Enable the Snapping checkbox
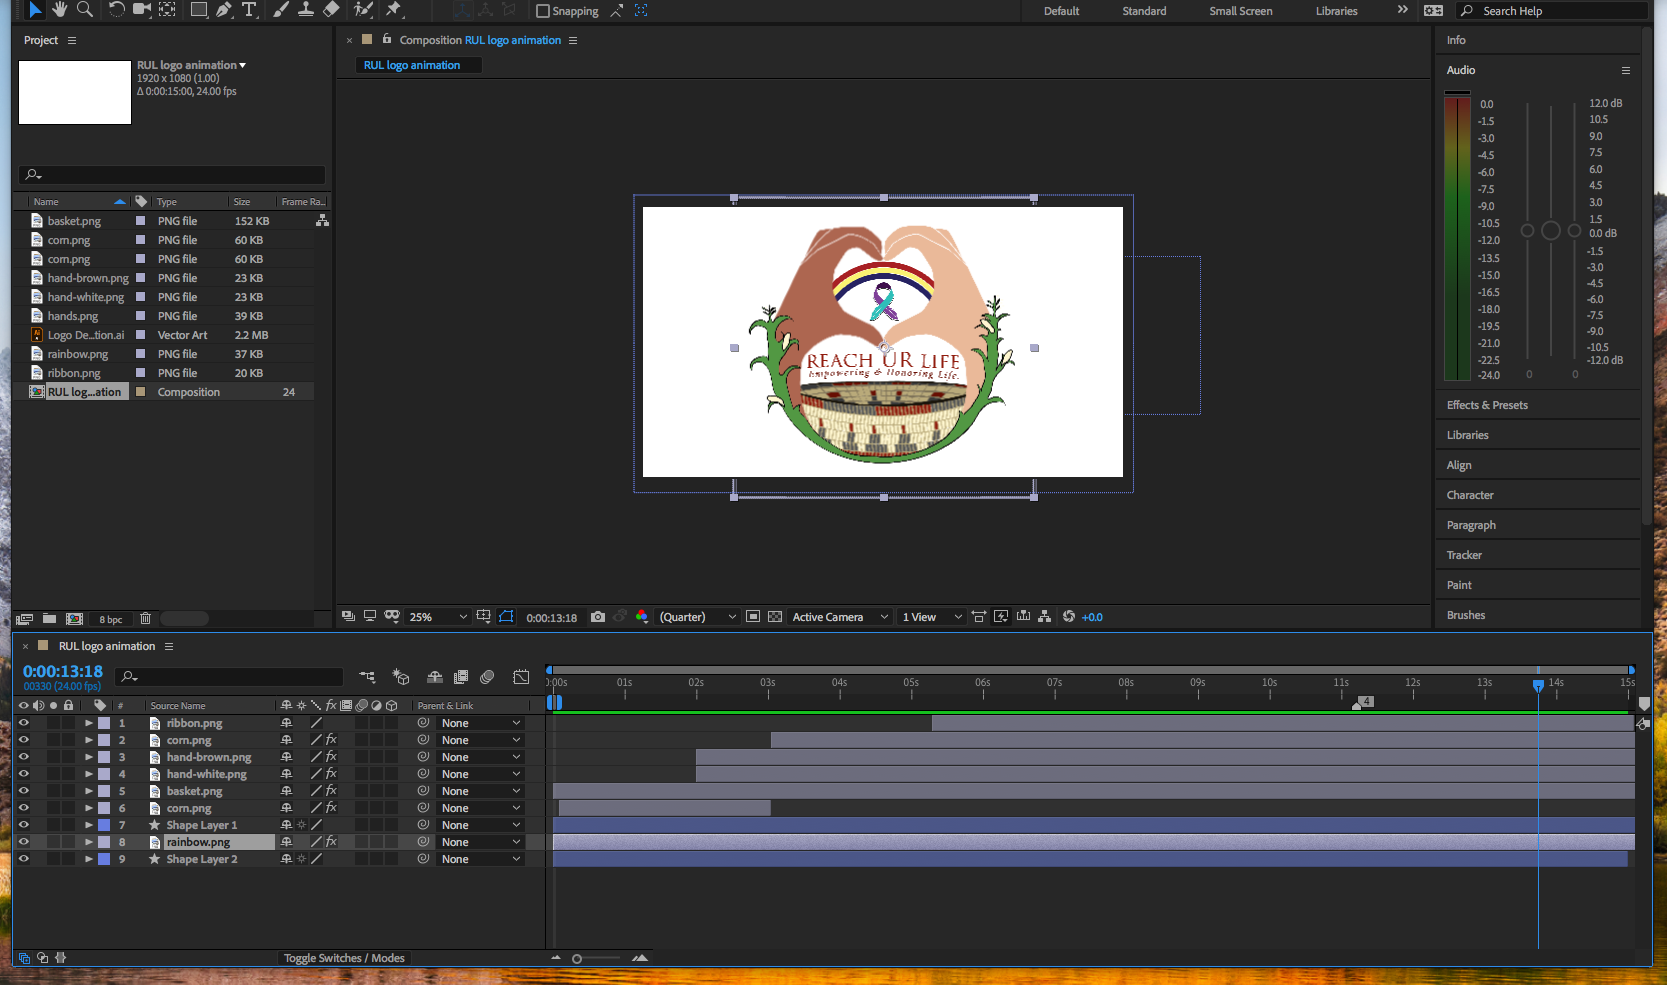1667x985 pixels. point(543,11)
